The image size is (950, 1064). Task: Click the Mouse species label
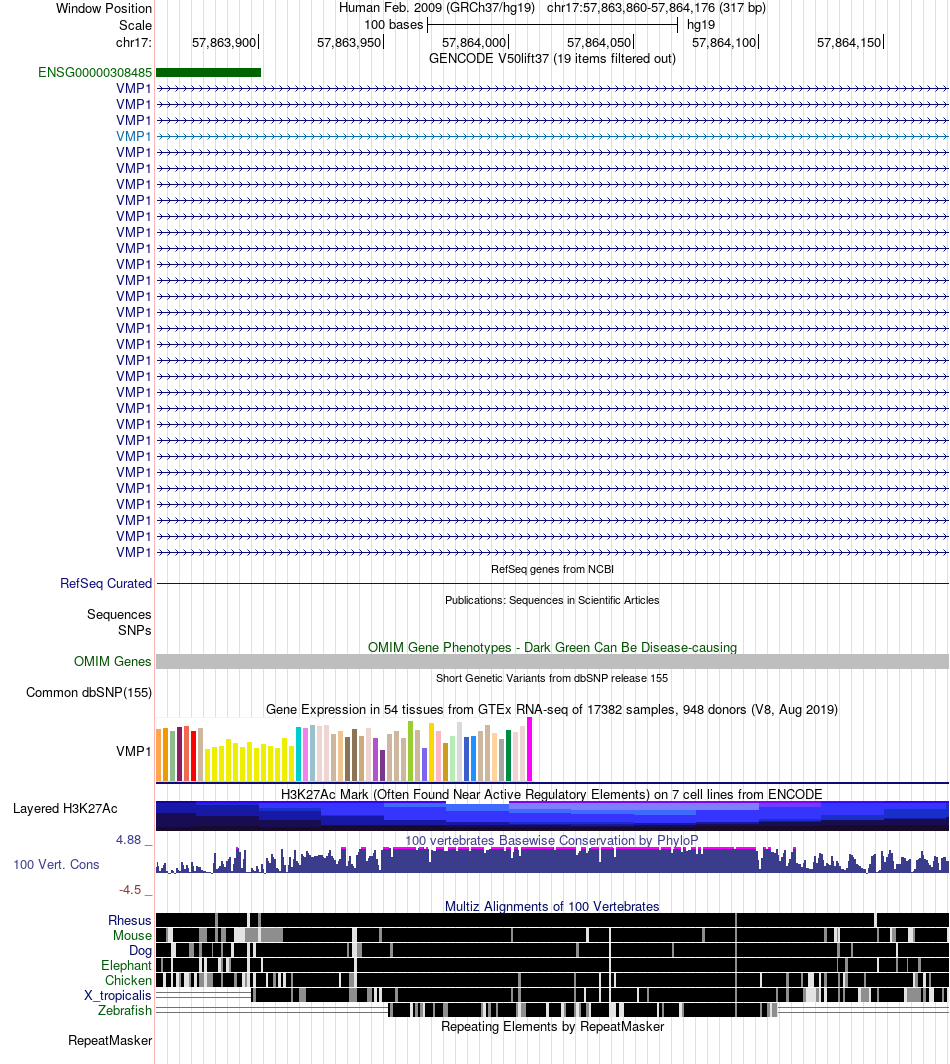tap(132, 936)
